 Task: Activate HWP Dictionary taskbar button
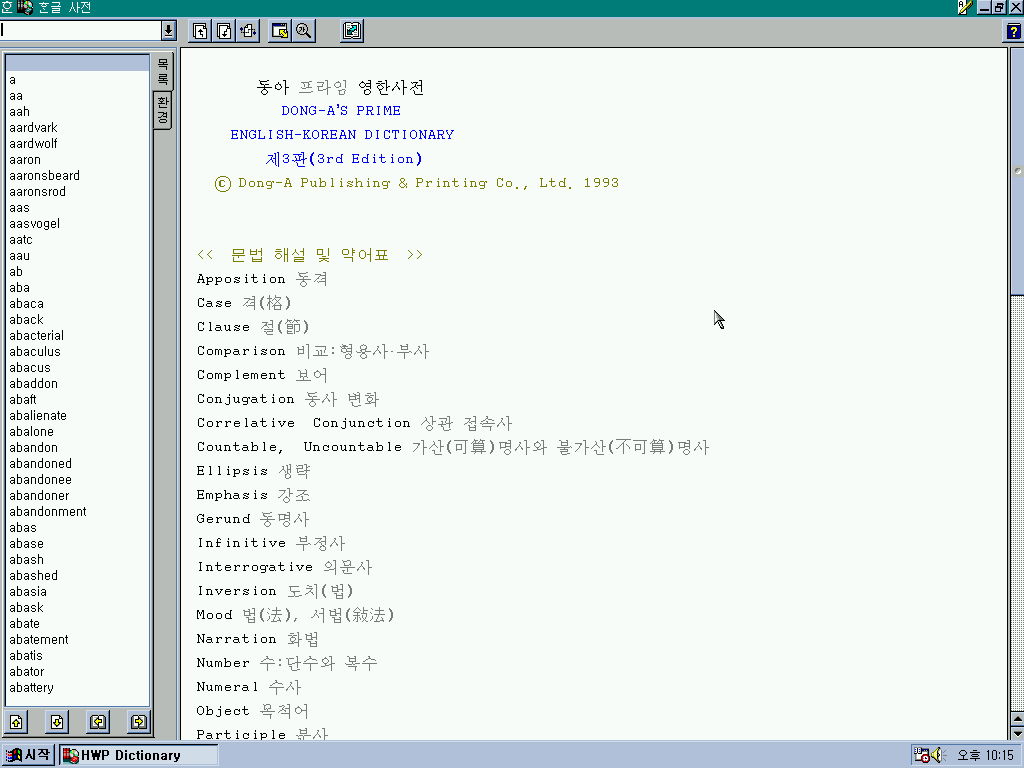[138, 755]
